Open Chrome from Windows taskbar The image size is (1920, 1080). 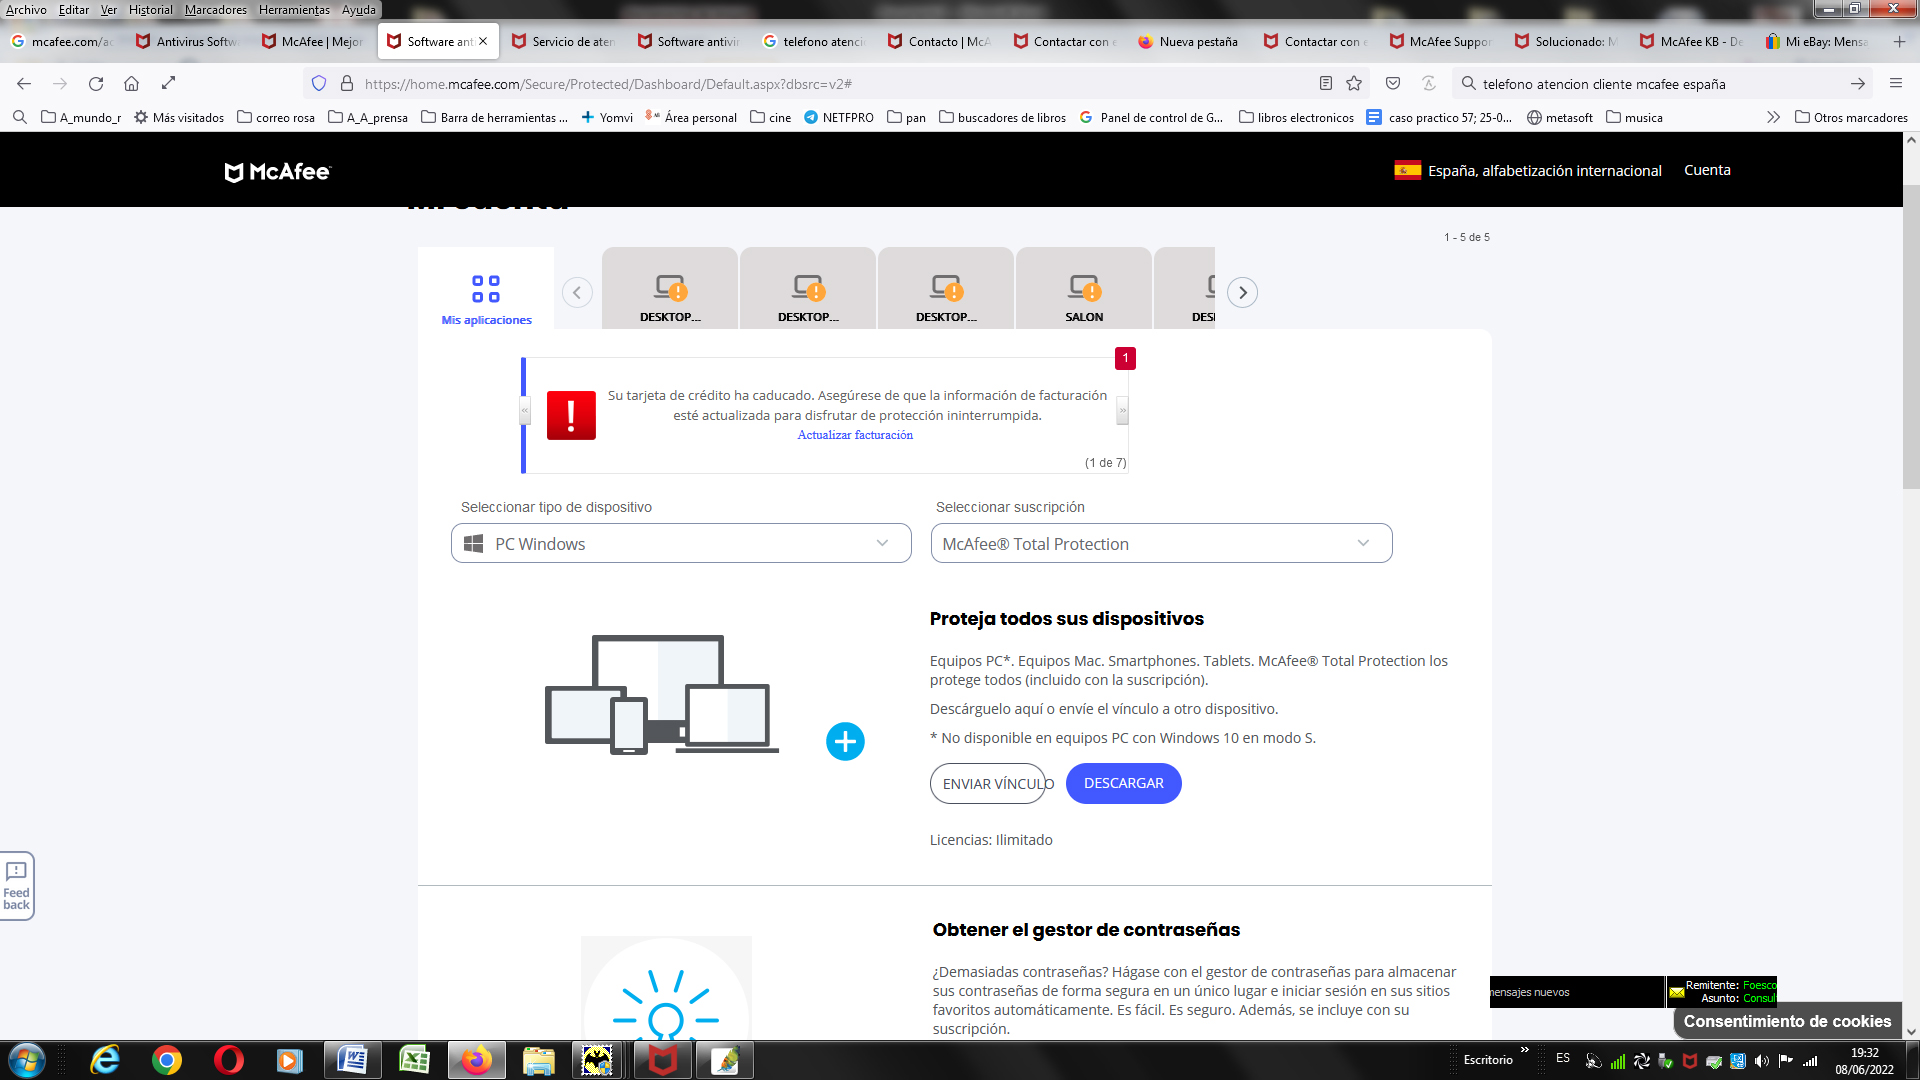pyautogui.click(x=167, y=1060)
